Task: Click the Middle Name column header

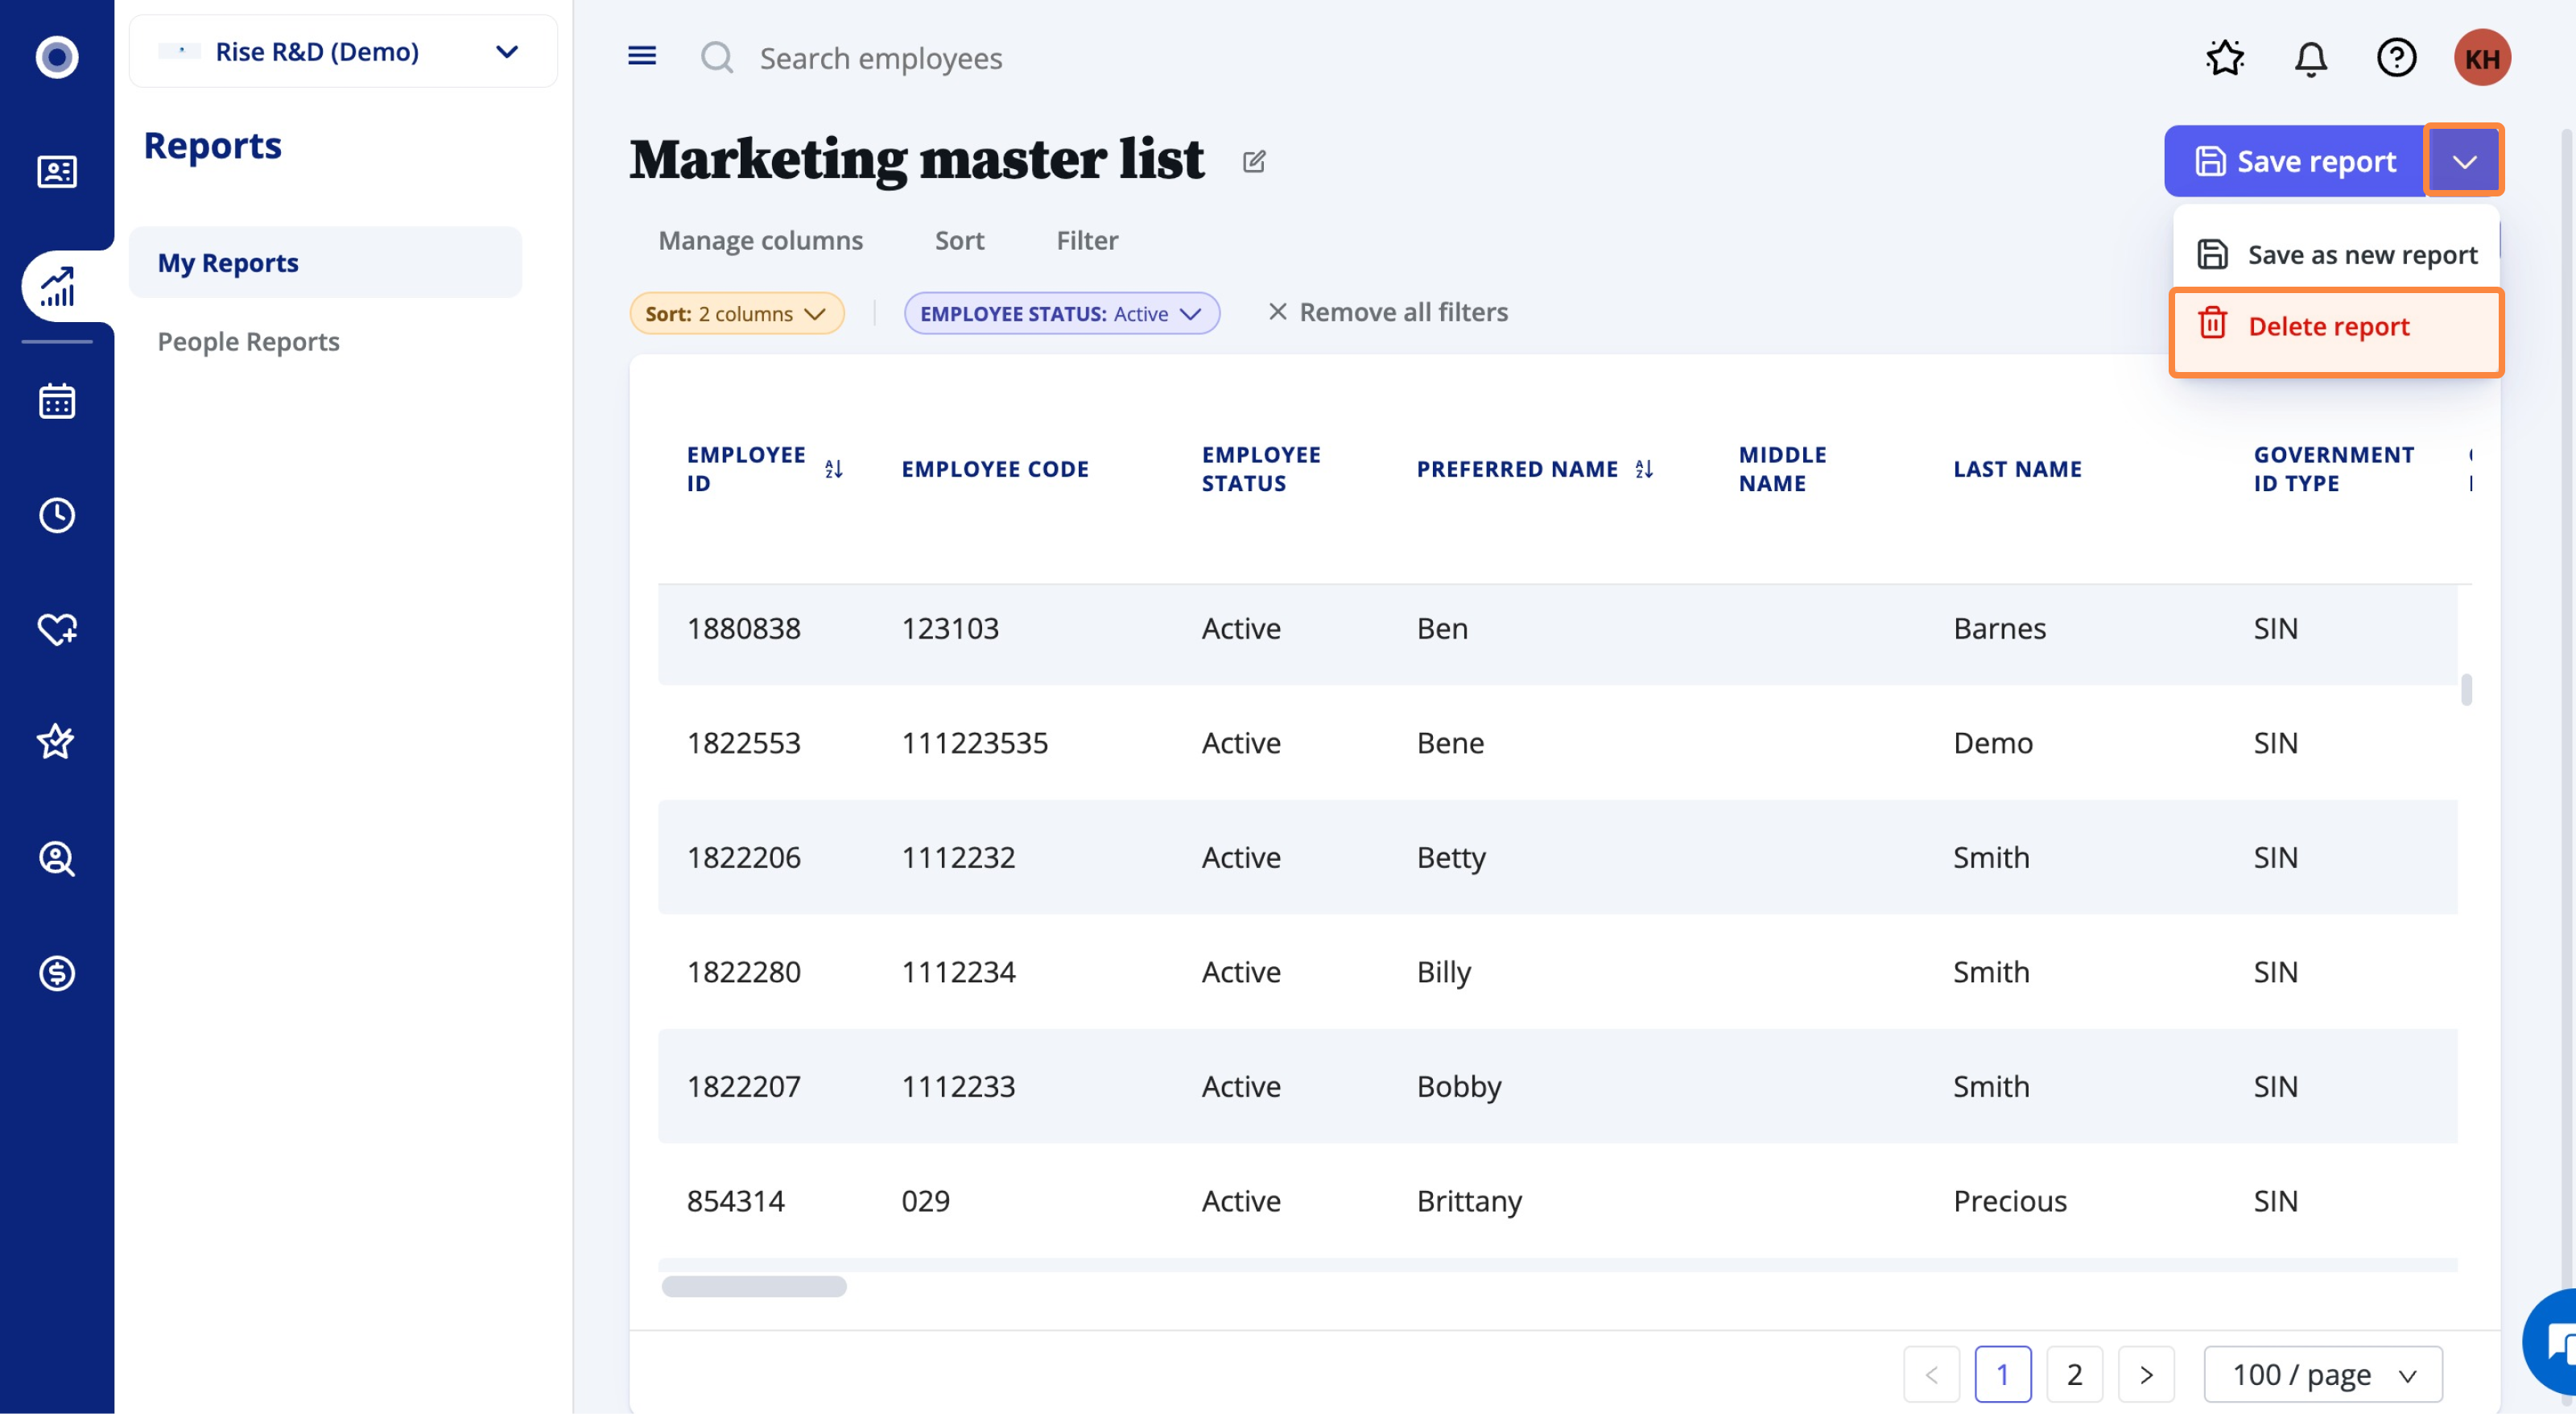Action: pyautogui.click(x=1782, y=469)
